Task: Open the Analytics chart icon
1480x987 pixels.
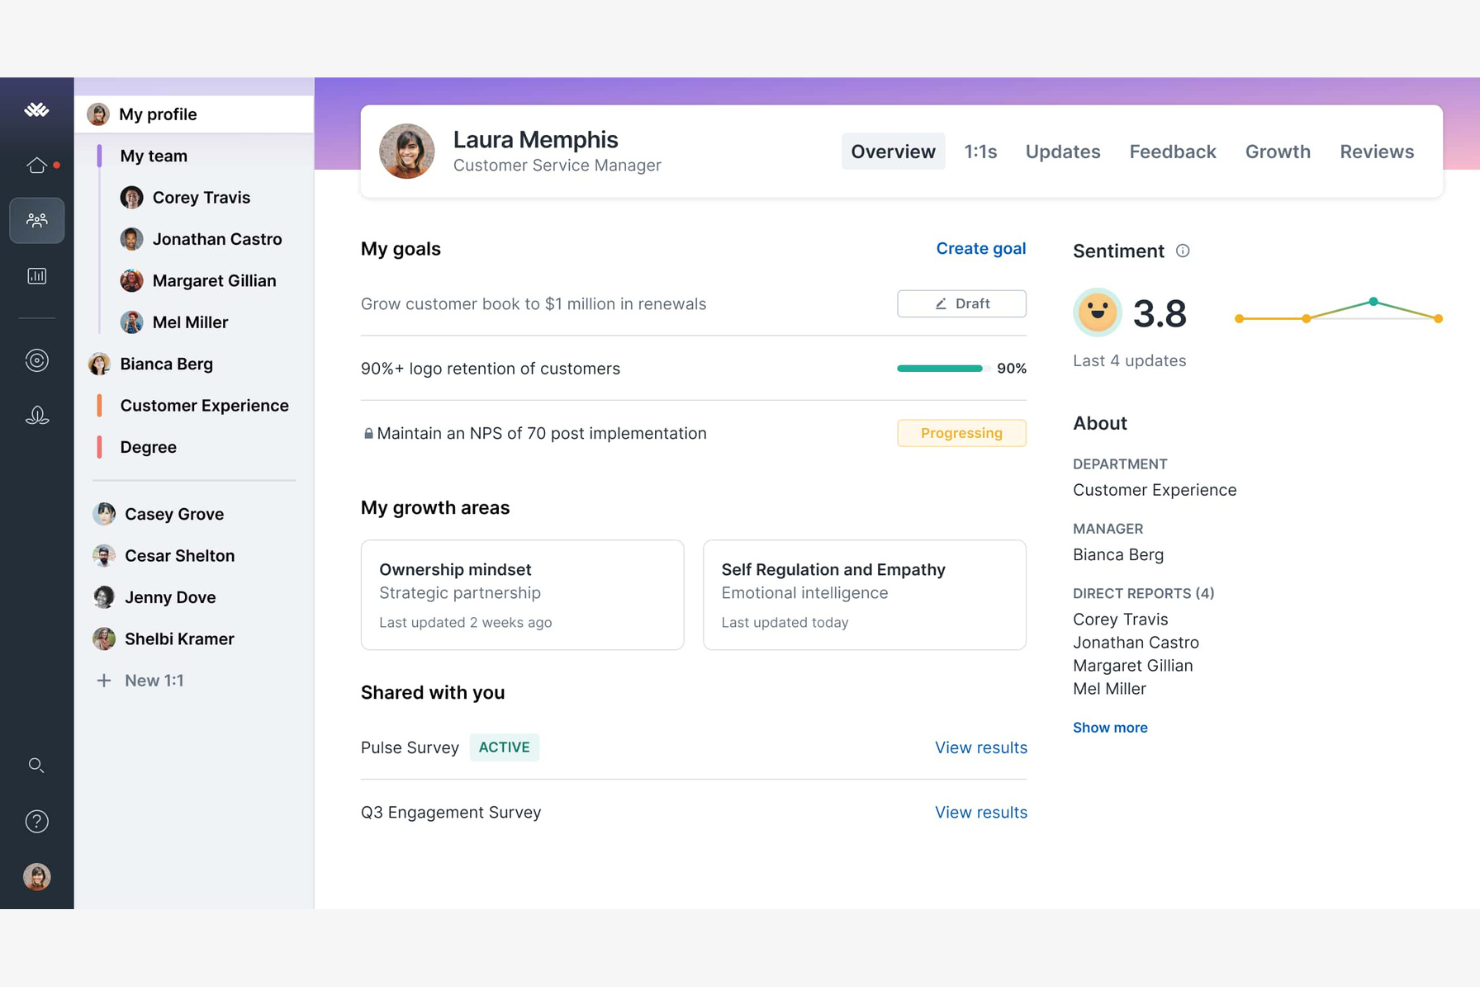Action: coord(37,276)
